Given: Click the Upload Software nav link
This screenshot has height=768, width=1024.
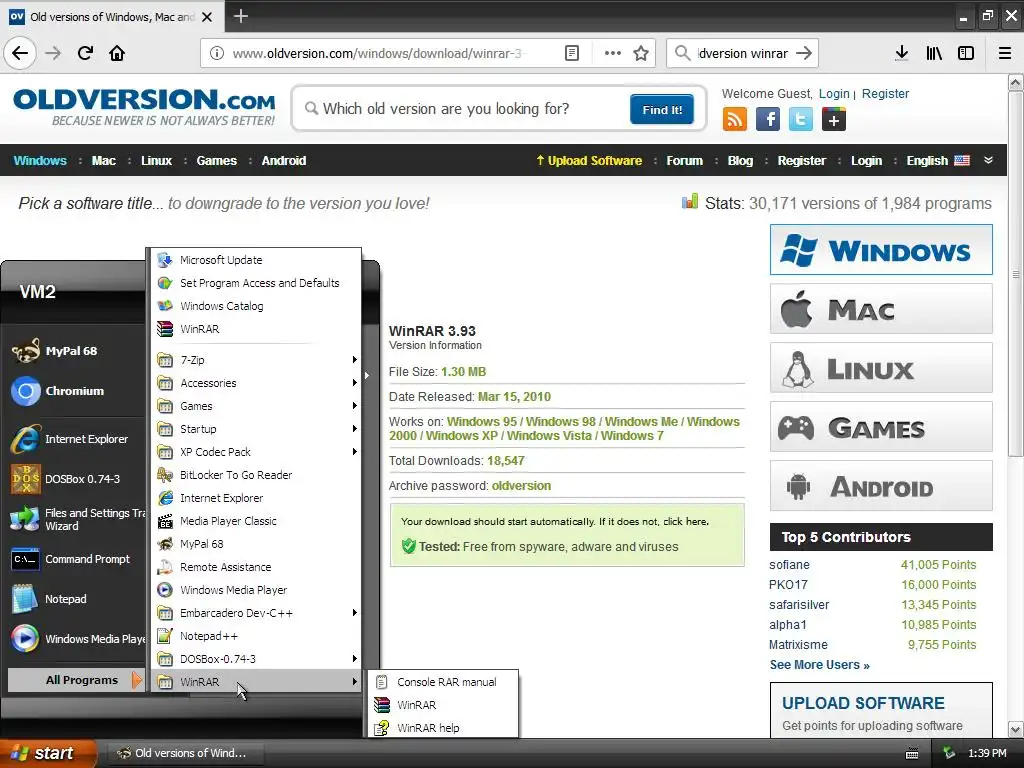Looking at the screenshot, I should point(588,160).
